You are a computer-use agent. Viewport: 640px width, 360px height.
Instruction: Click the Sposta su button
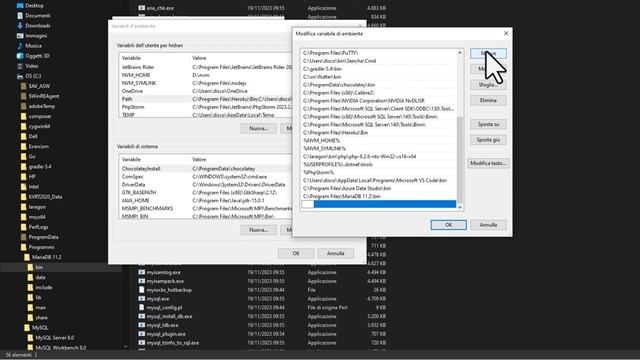[x=488, y=124]
